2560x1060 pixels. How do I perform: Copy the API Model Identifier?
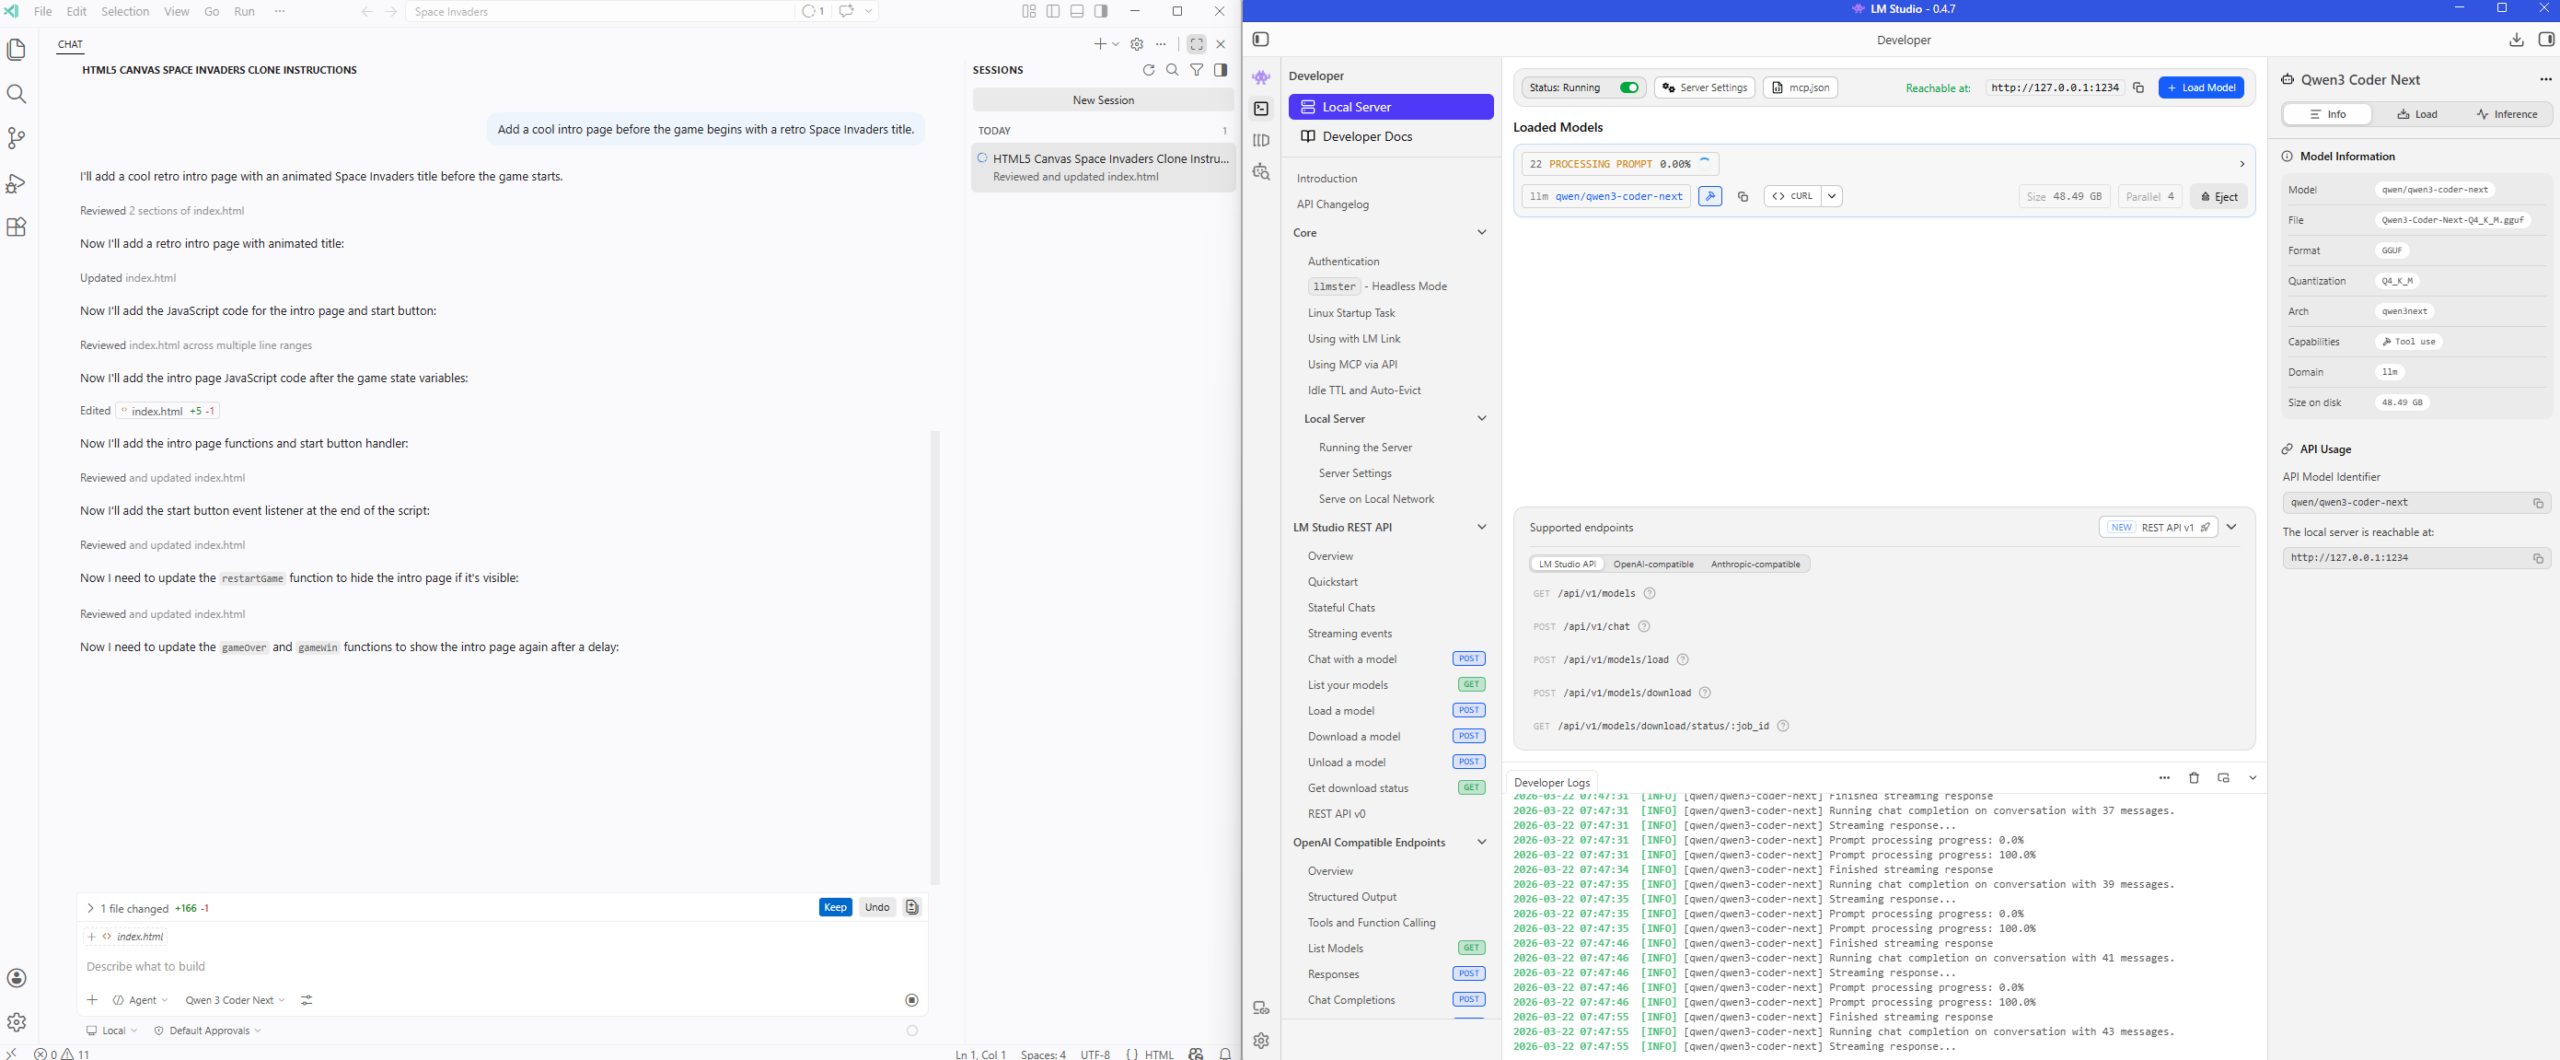point(2538,503)
